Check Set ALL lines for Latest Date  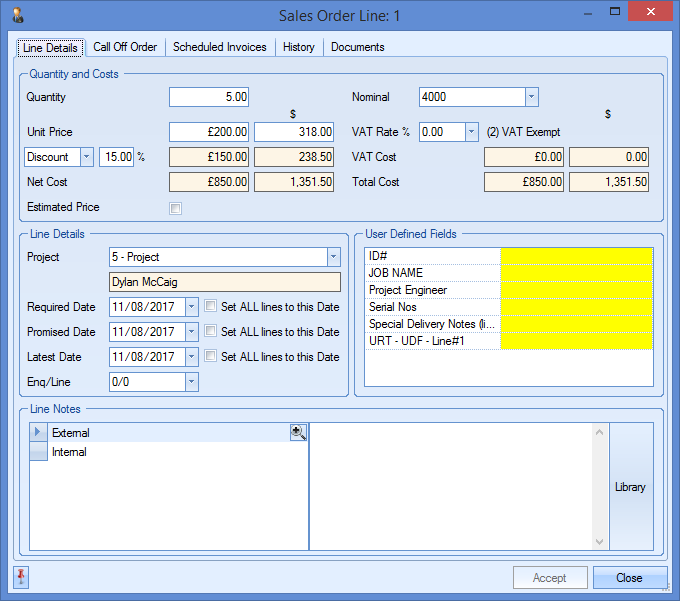(210, 357)
